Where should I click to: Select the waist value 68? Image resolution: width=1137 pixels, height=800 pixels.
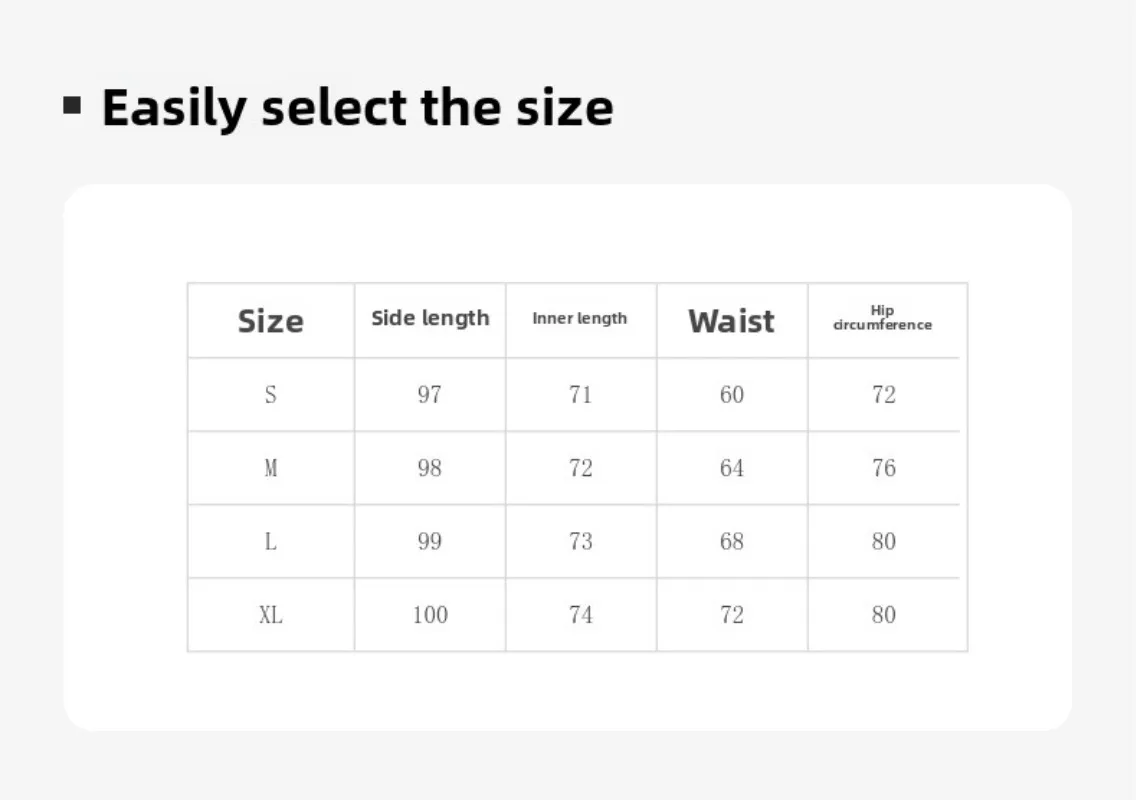click(732, 541)
